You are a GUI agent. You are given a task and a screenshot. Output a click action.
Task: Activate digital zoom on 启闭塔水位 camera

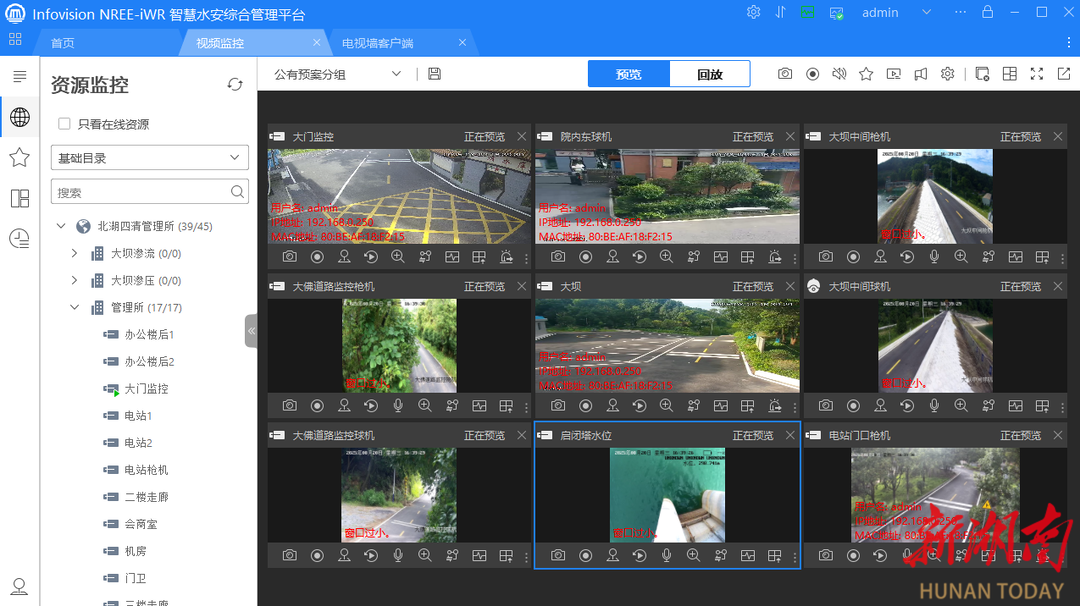[x=694, y=555]
